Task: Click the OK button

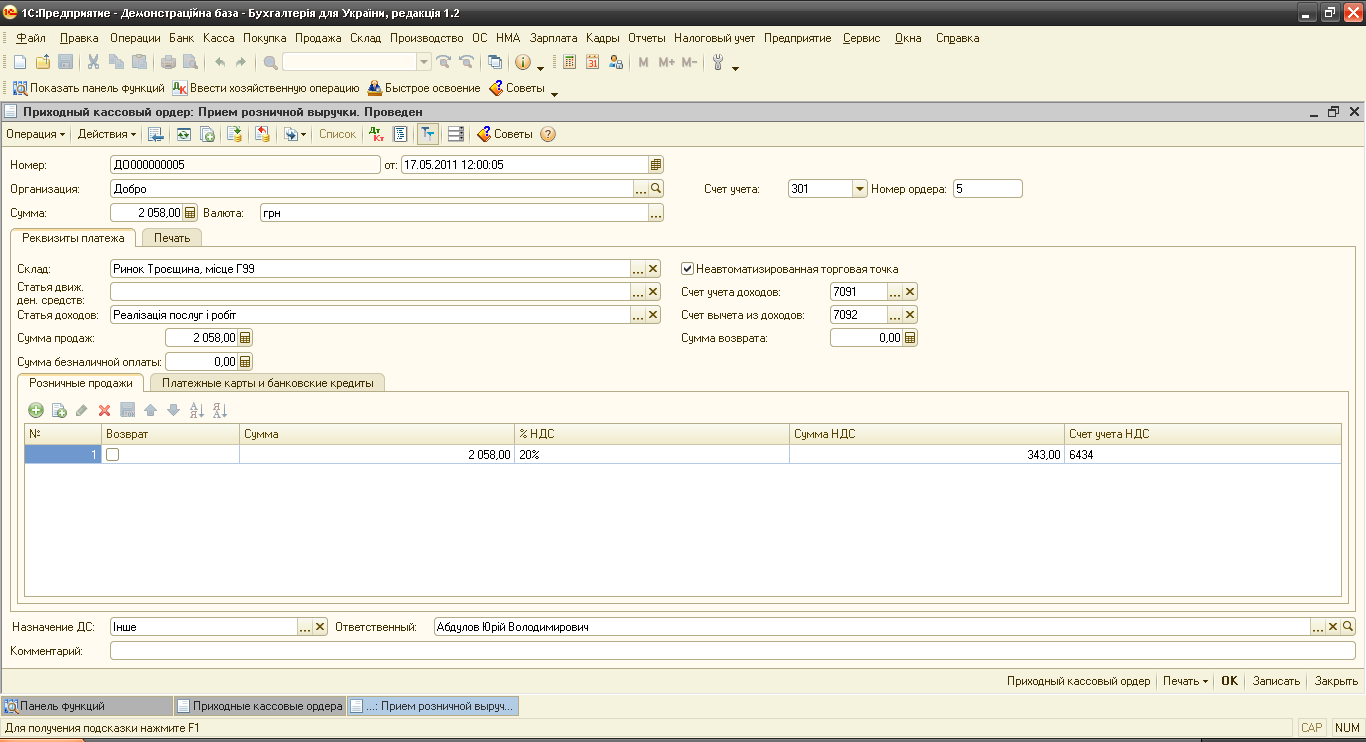Action: point(1229,681)
